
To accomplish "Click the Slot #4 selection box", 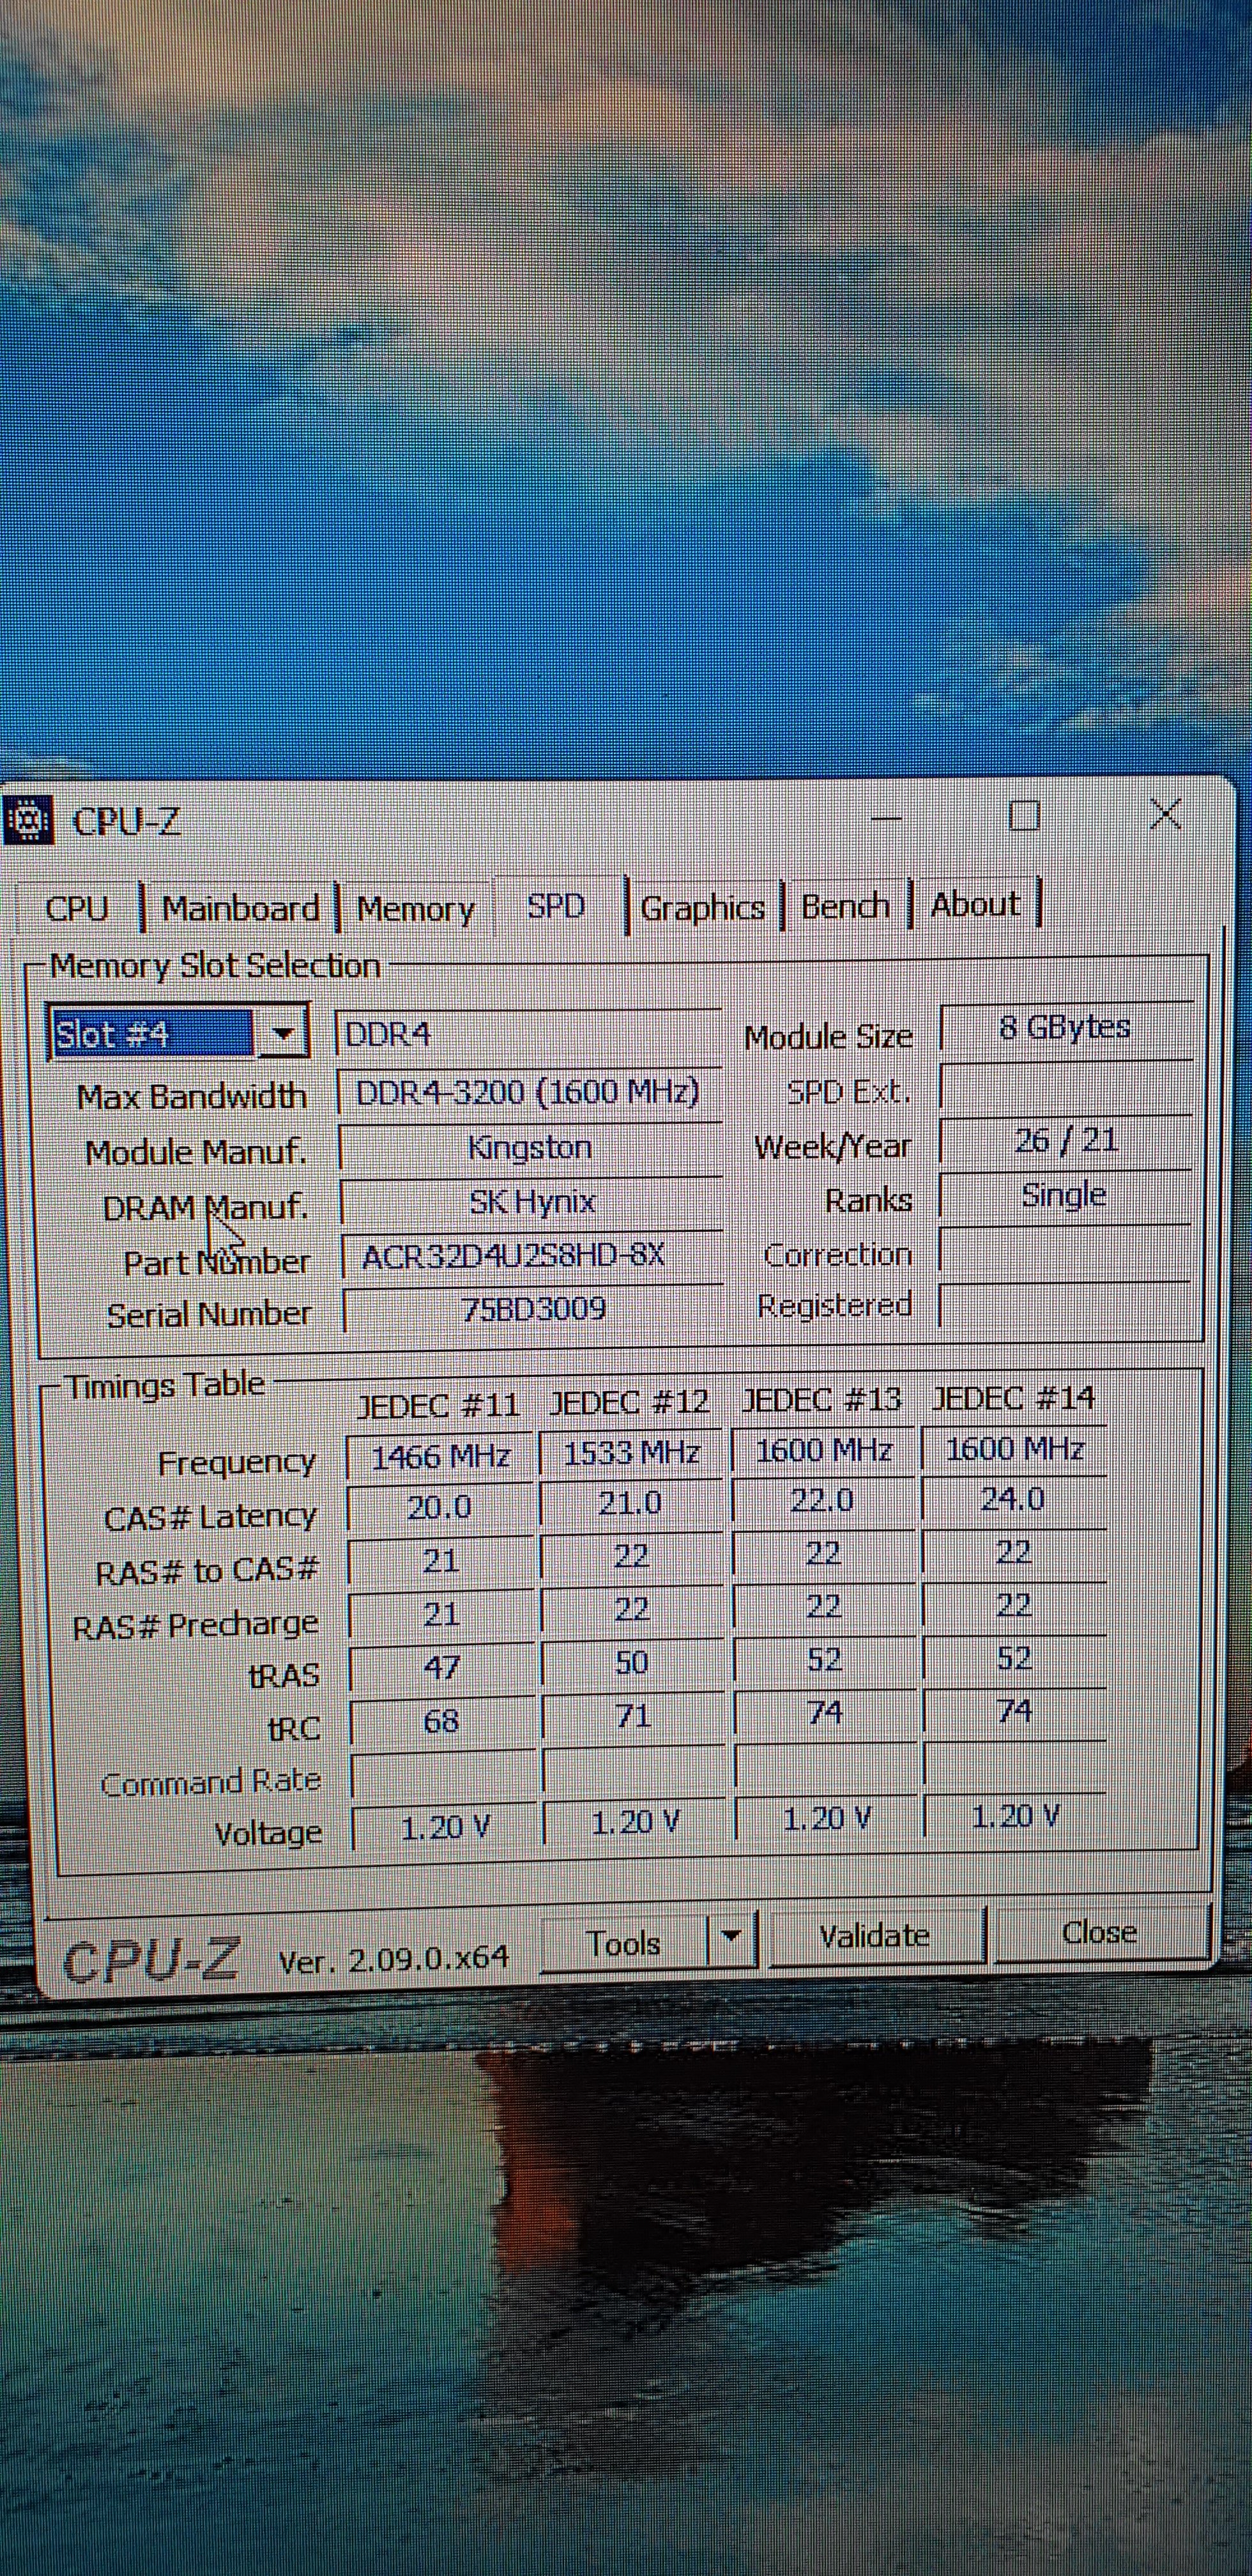I will (x=150, y=1034).
